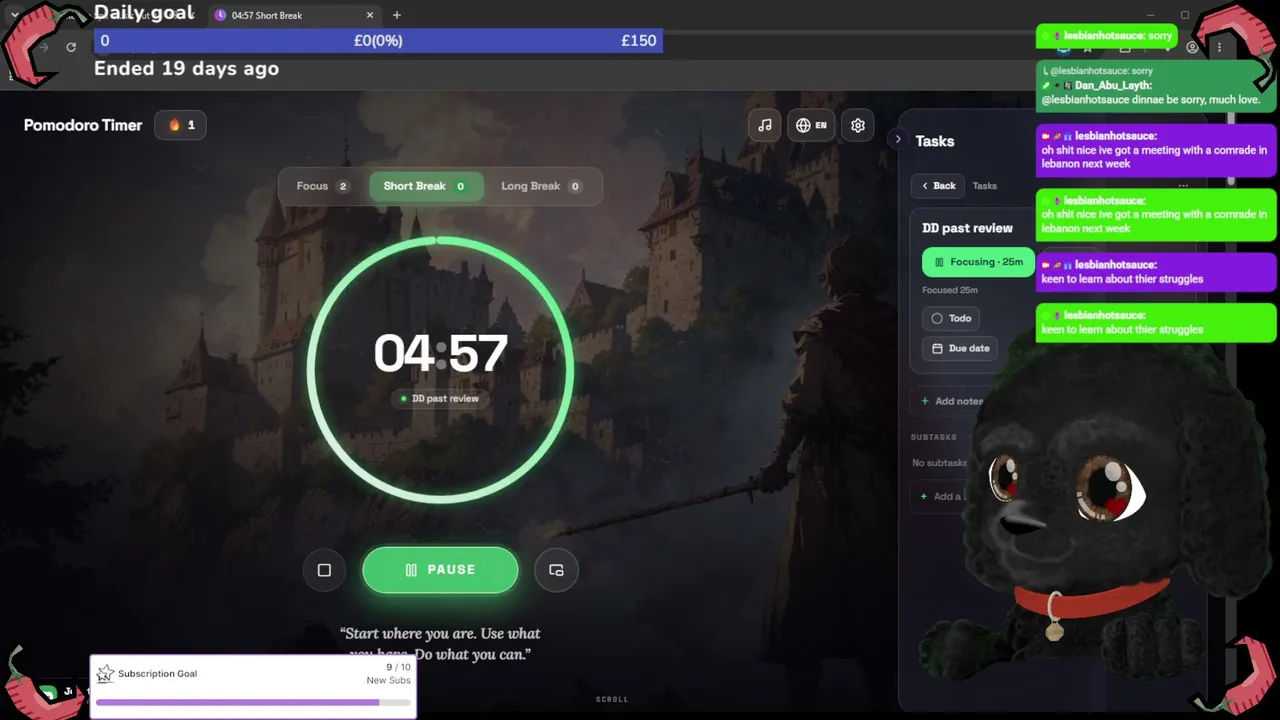The height and width of the screenshot is (720, 1280).
Task: Click the 'Focusing - 25m' button
Action: pos(978,262)
